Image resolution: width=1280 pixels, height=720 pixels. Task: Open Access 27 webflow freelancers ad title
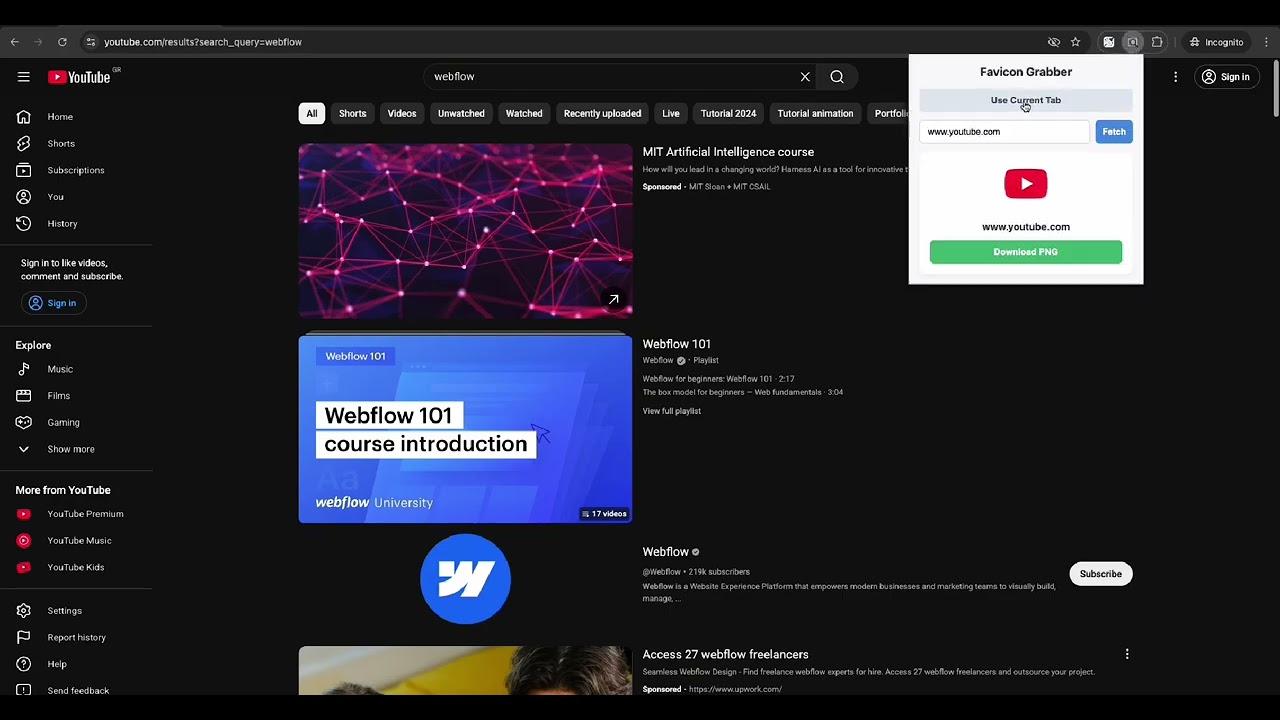coord(726,654)
